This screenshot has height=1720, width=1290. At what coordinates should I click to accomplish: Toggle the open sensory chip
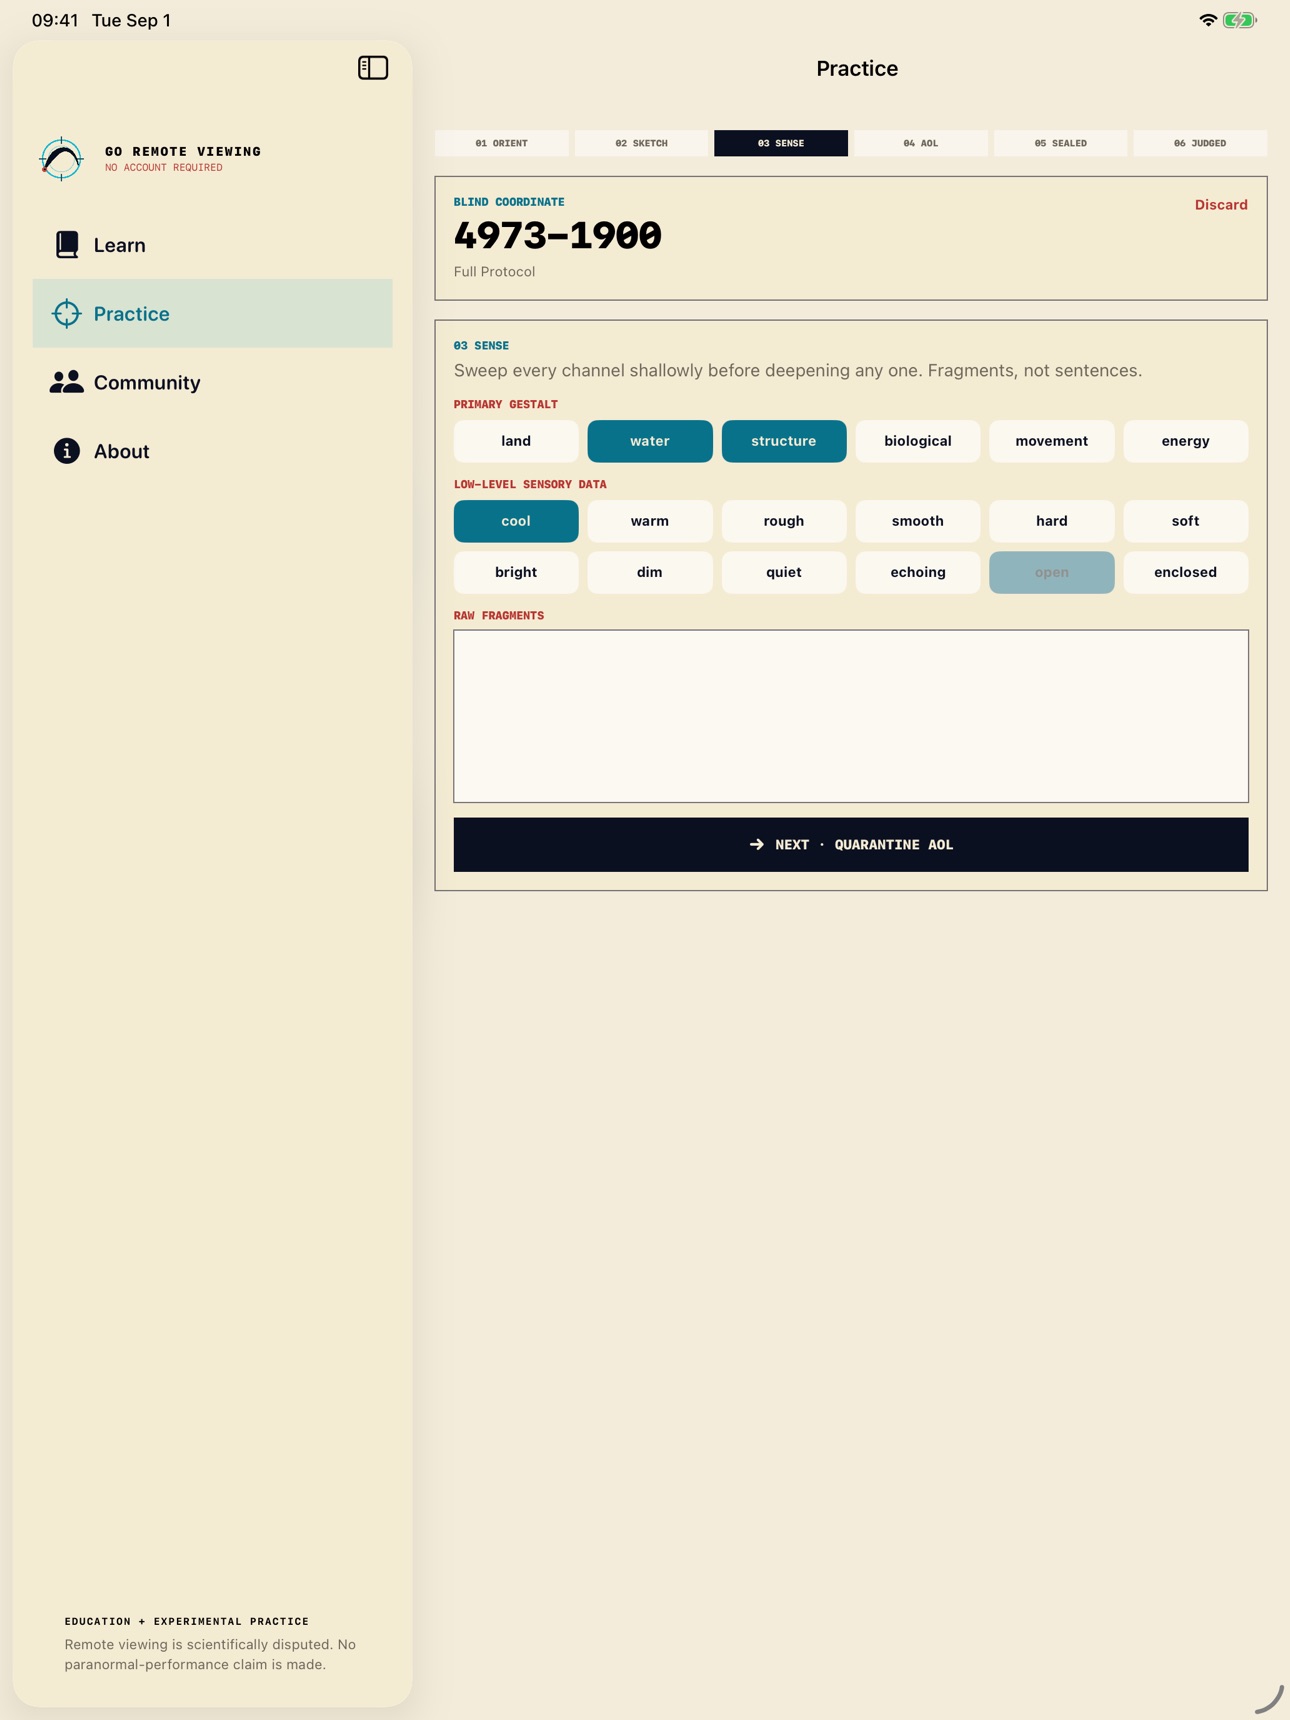[1052, 572]
